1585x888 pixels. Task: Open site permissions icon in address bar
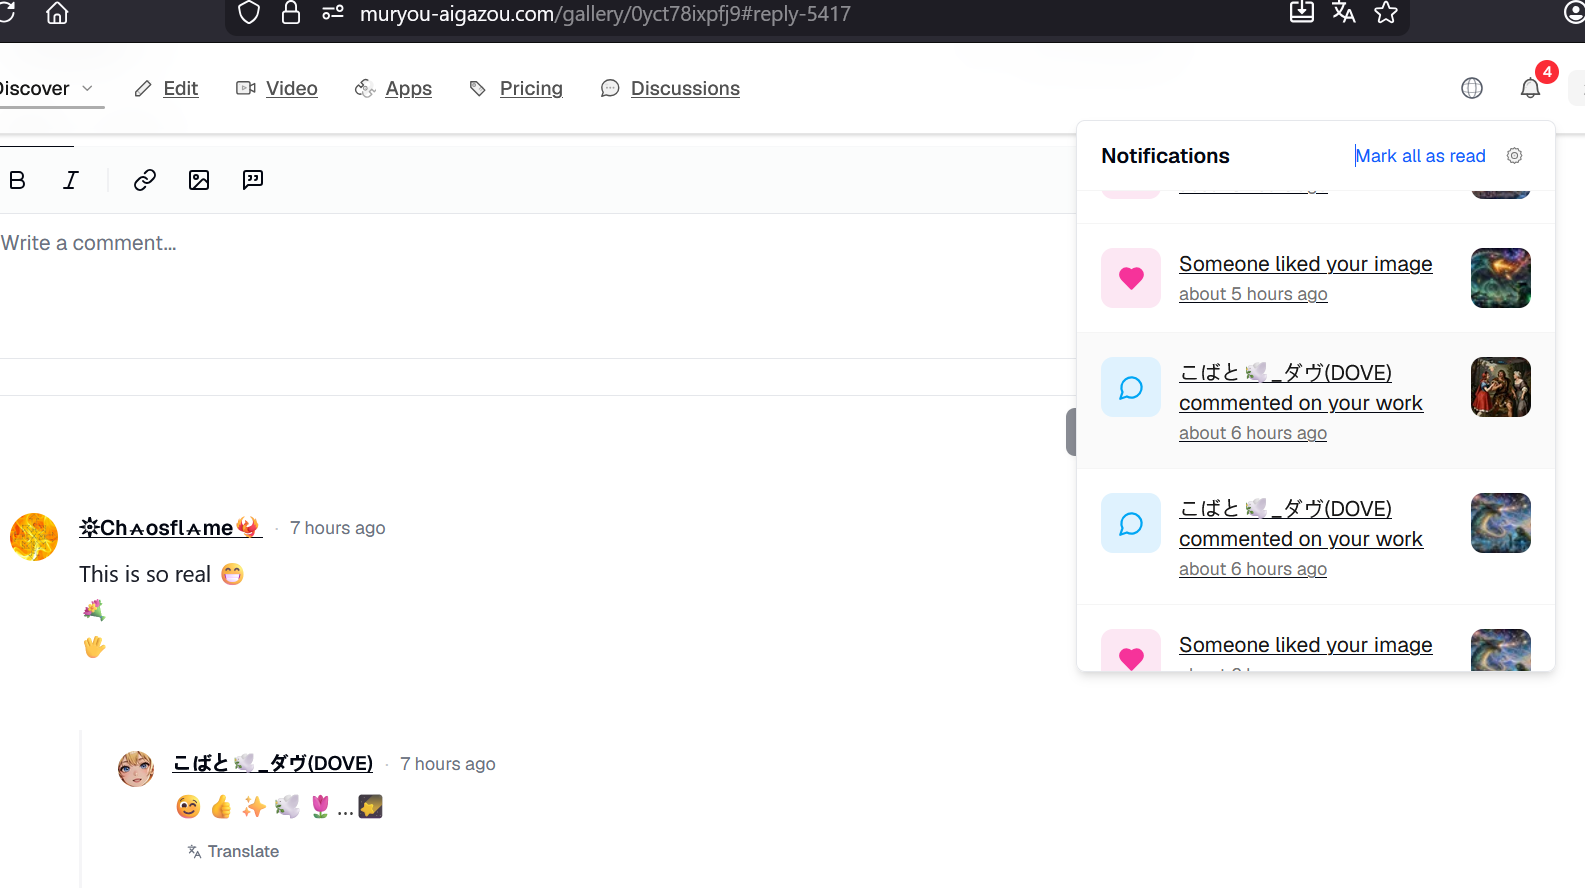pyautogui.click(x=333, y=13)
